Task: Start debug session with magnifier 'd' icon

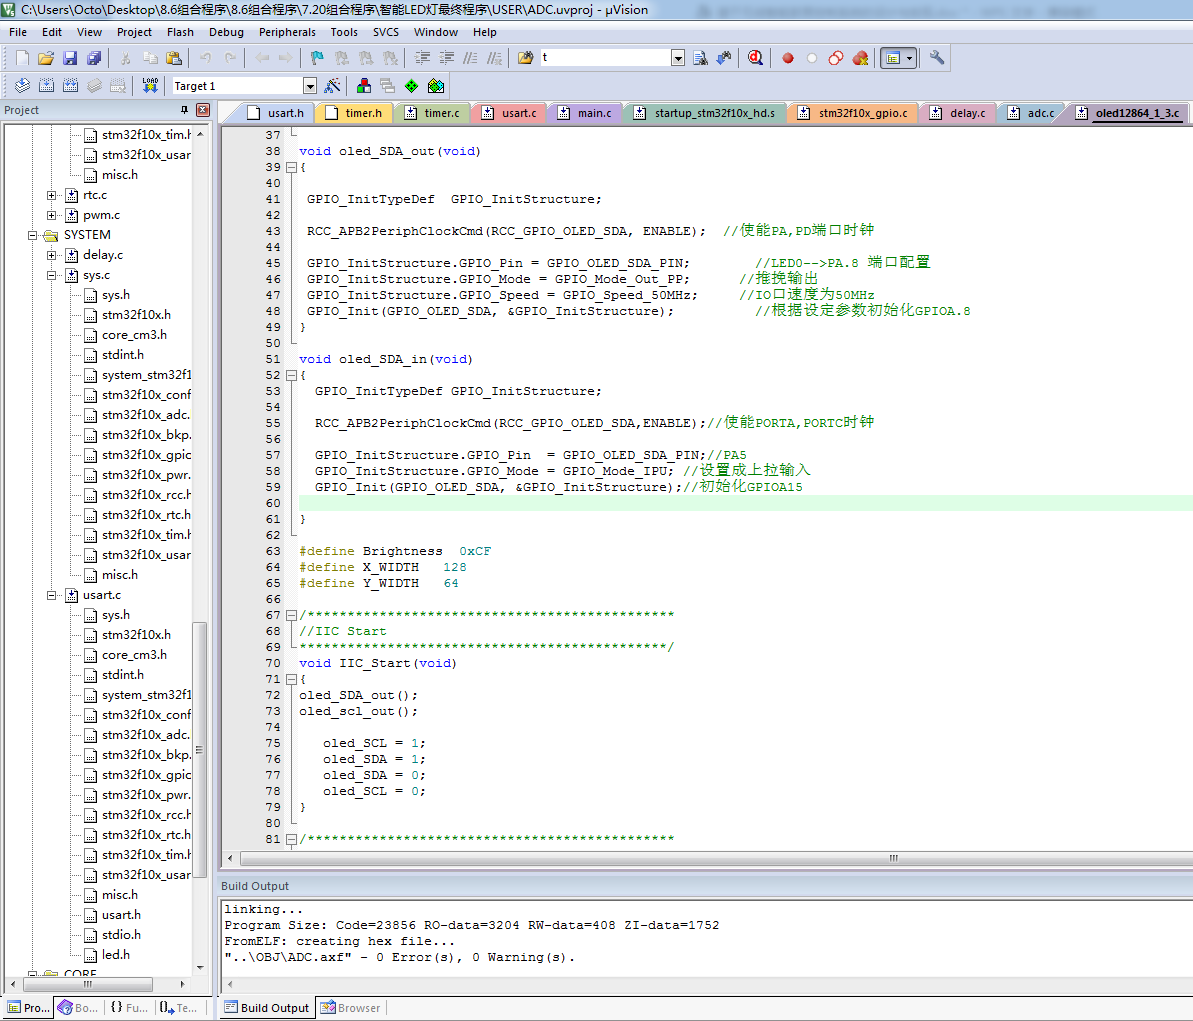Action: click(755, 58)
